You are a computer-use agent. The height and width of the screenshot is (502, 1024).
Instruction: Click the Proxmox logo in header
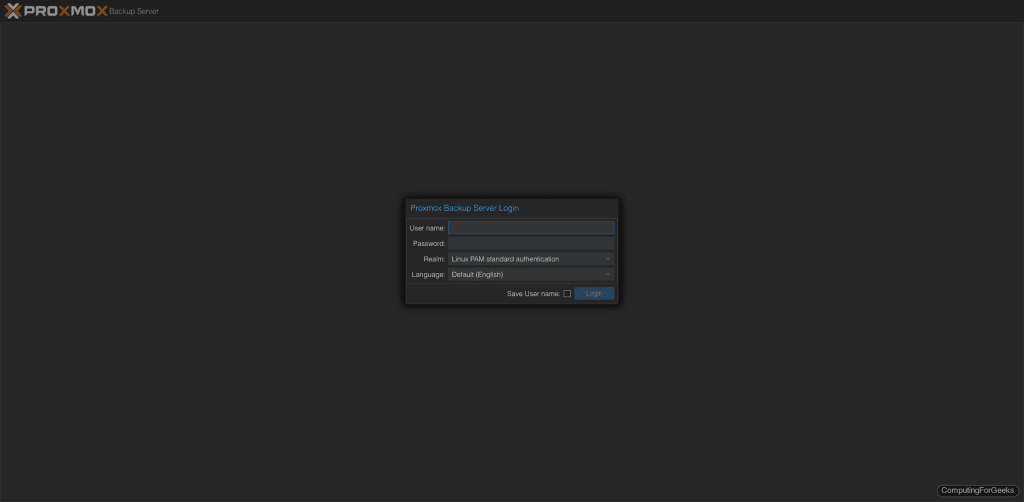(x=56, y=10)
